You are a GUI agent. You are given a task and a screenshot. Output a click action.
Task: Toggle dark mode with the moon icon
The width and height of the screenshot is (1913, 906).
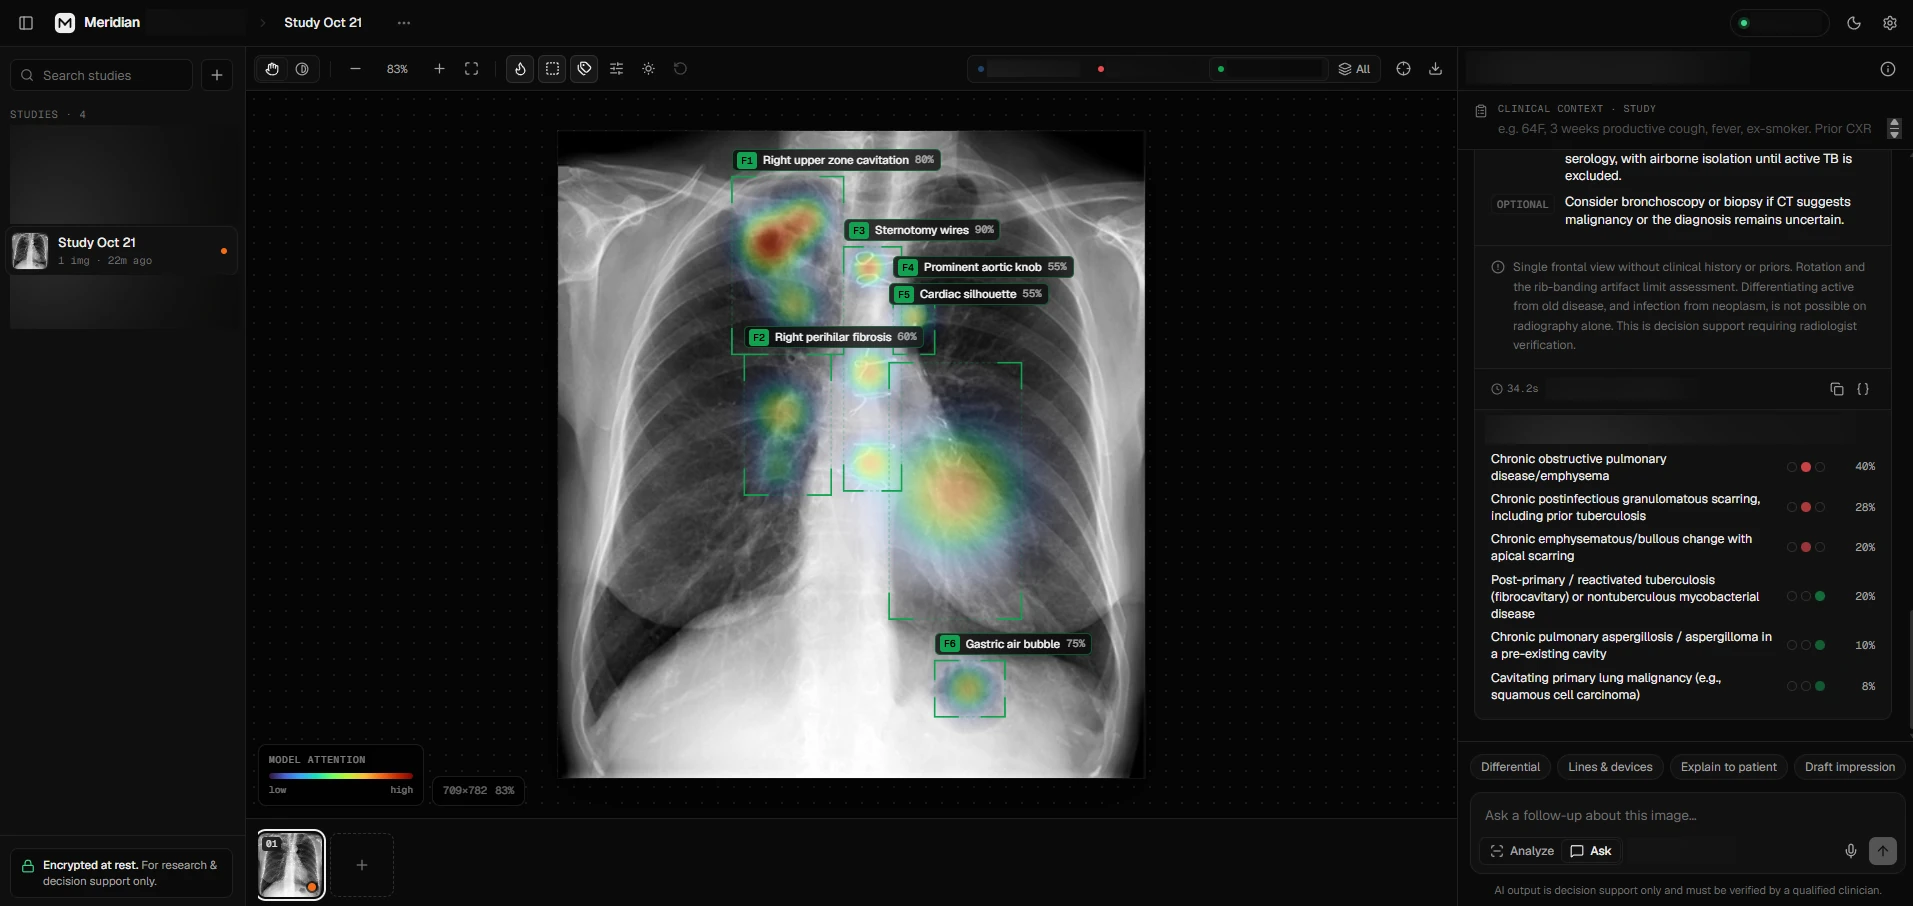coord(1854,23)
